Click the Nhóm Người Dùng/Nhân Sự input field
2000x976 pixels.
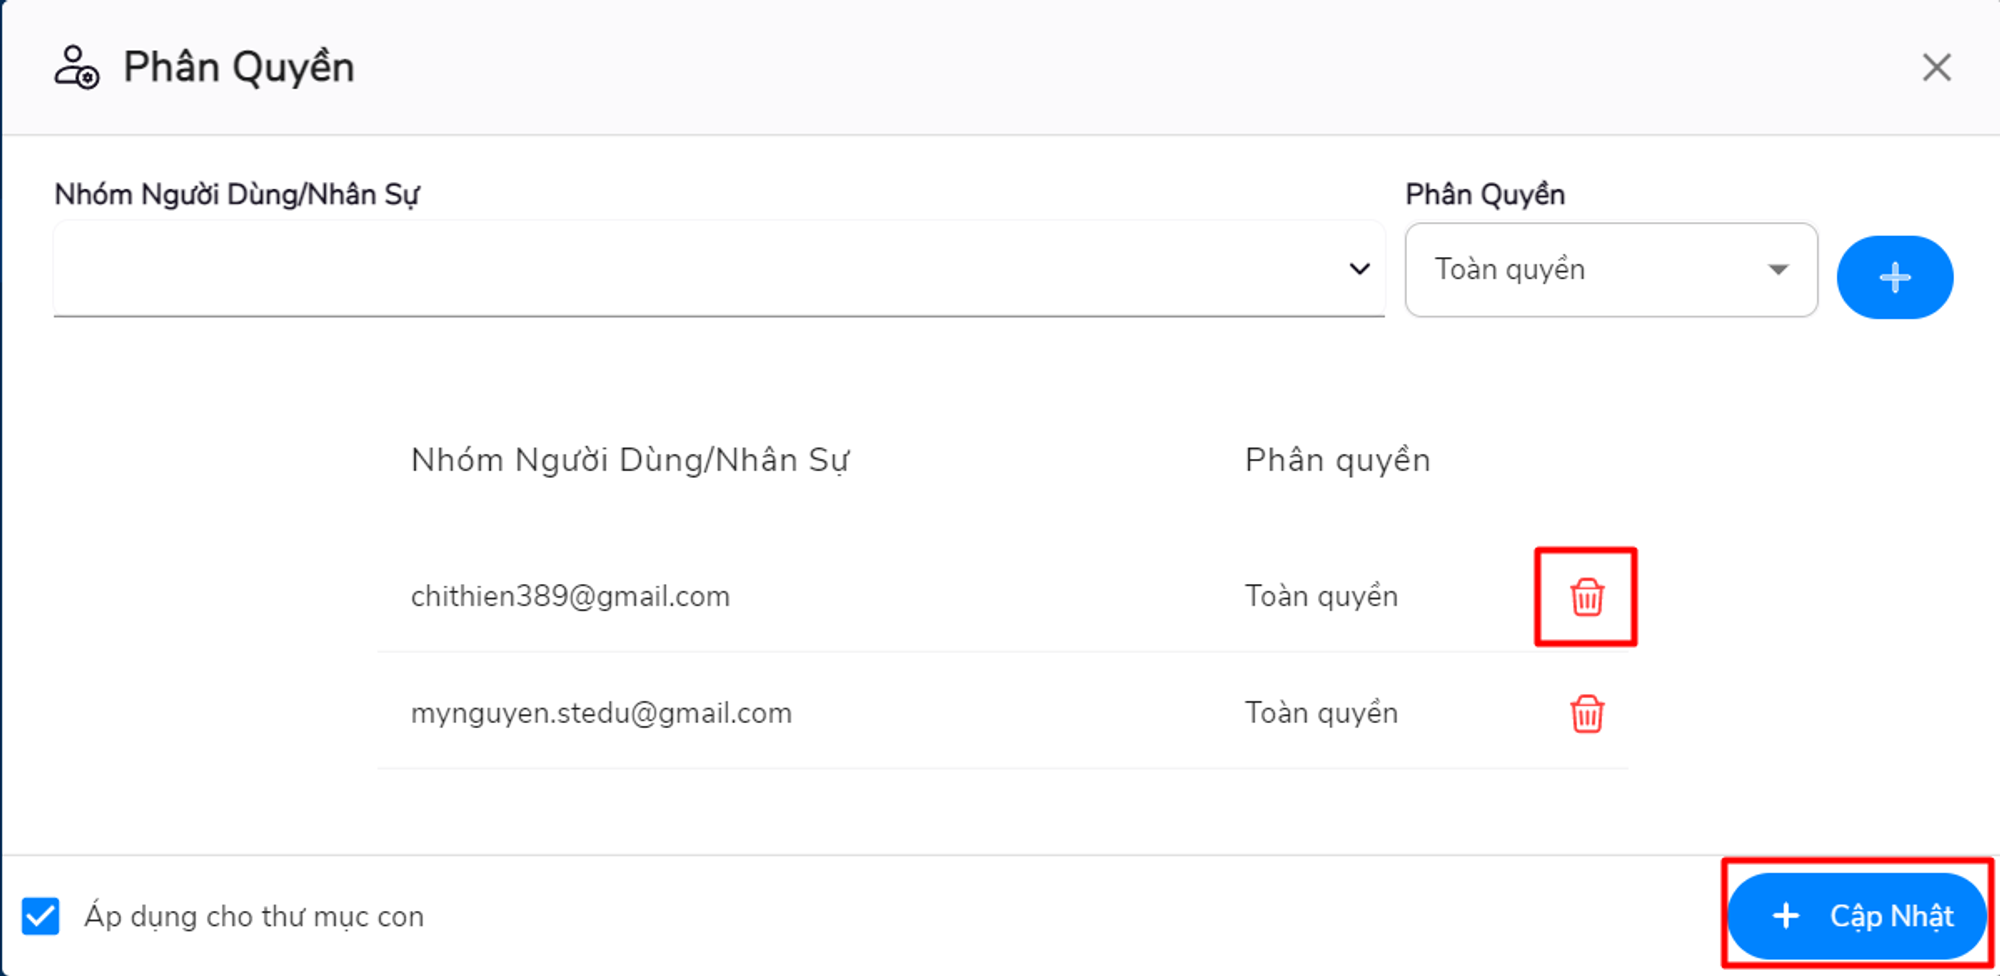[x=700, y=268]
